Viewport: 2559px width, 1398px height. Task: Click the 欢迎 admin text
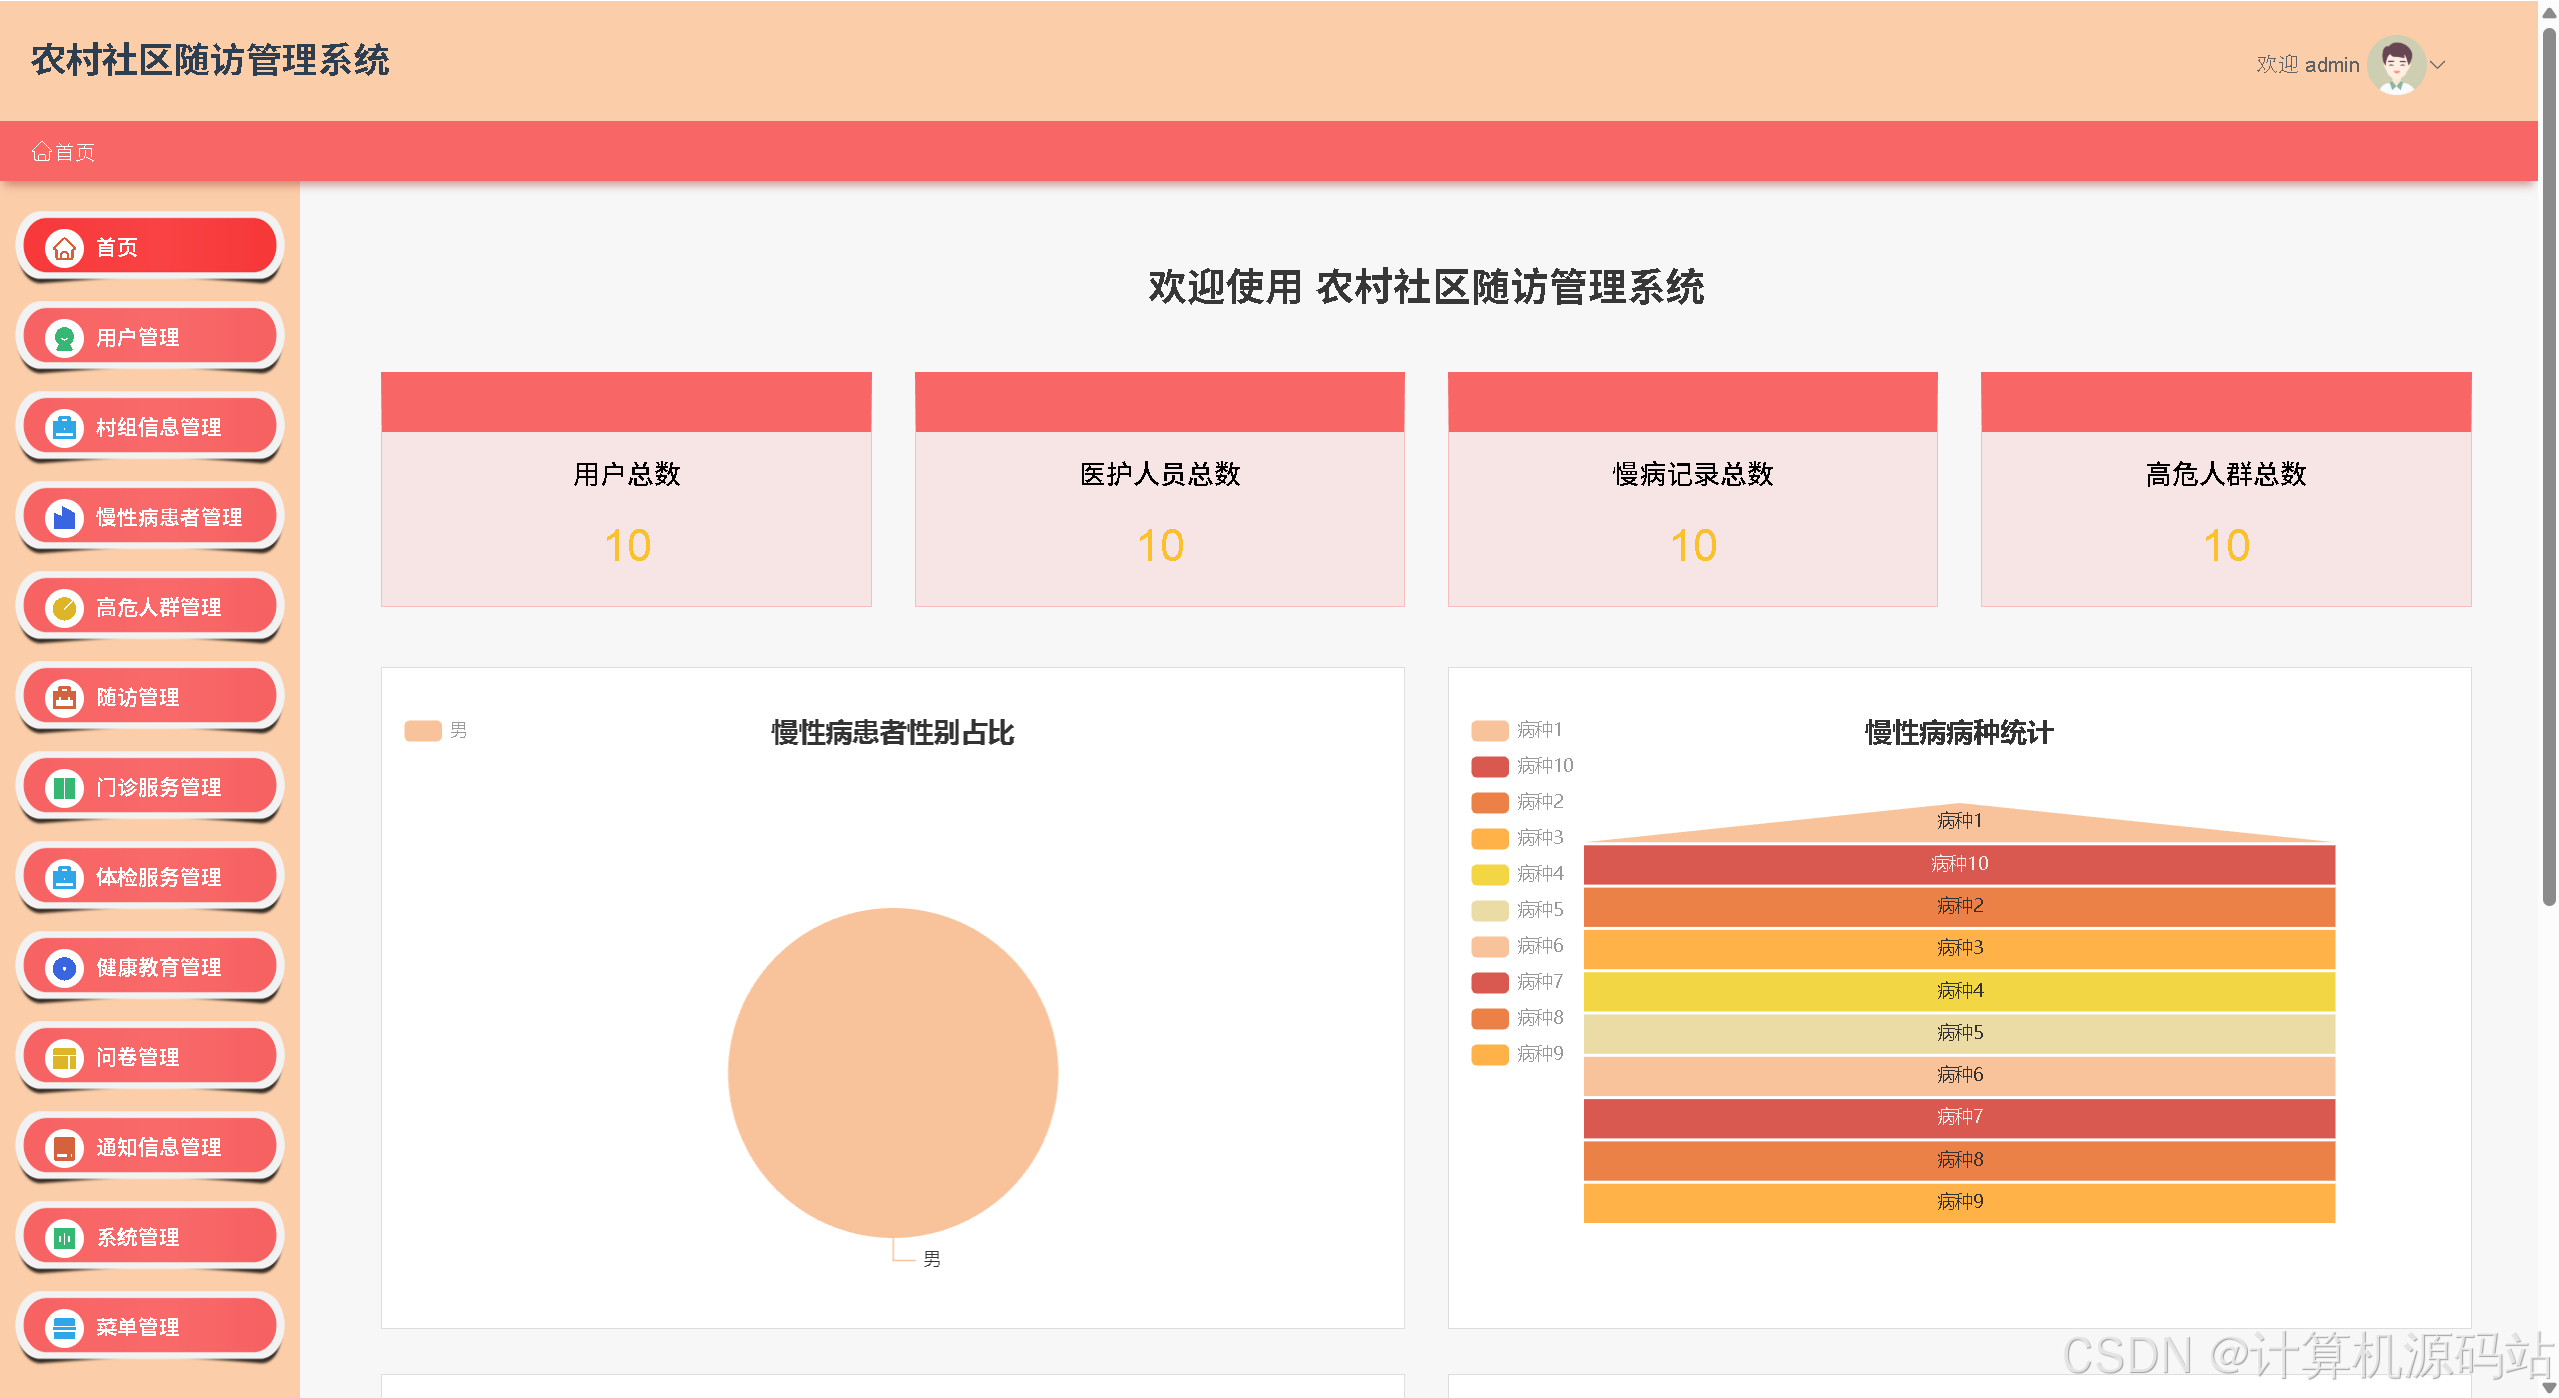2307,65
